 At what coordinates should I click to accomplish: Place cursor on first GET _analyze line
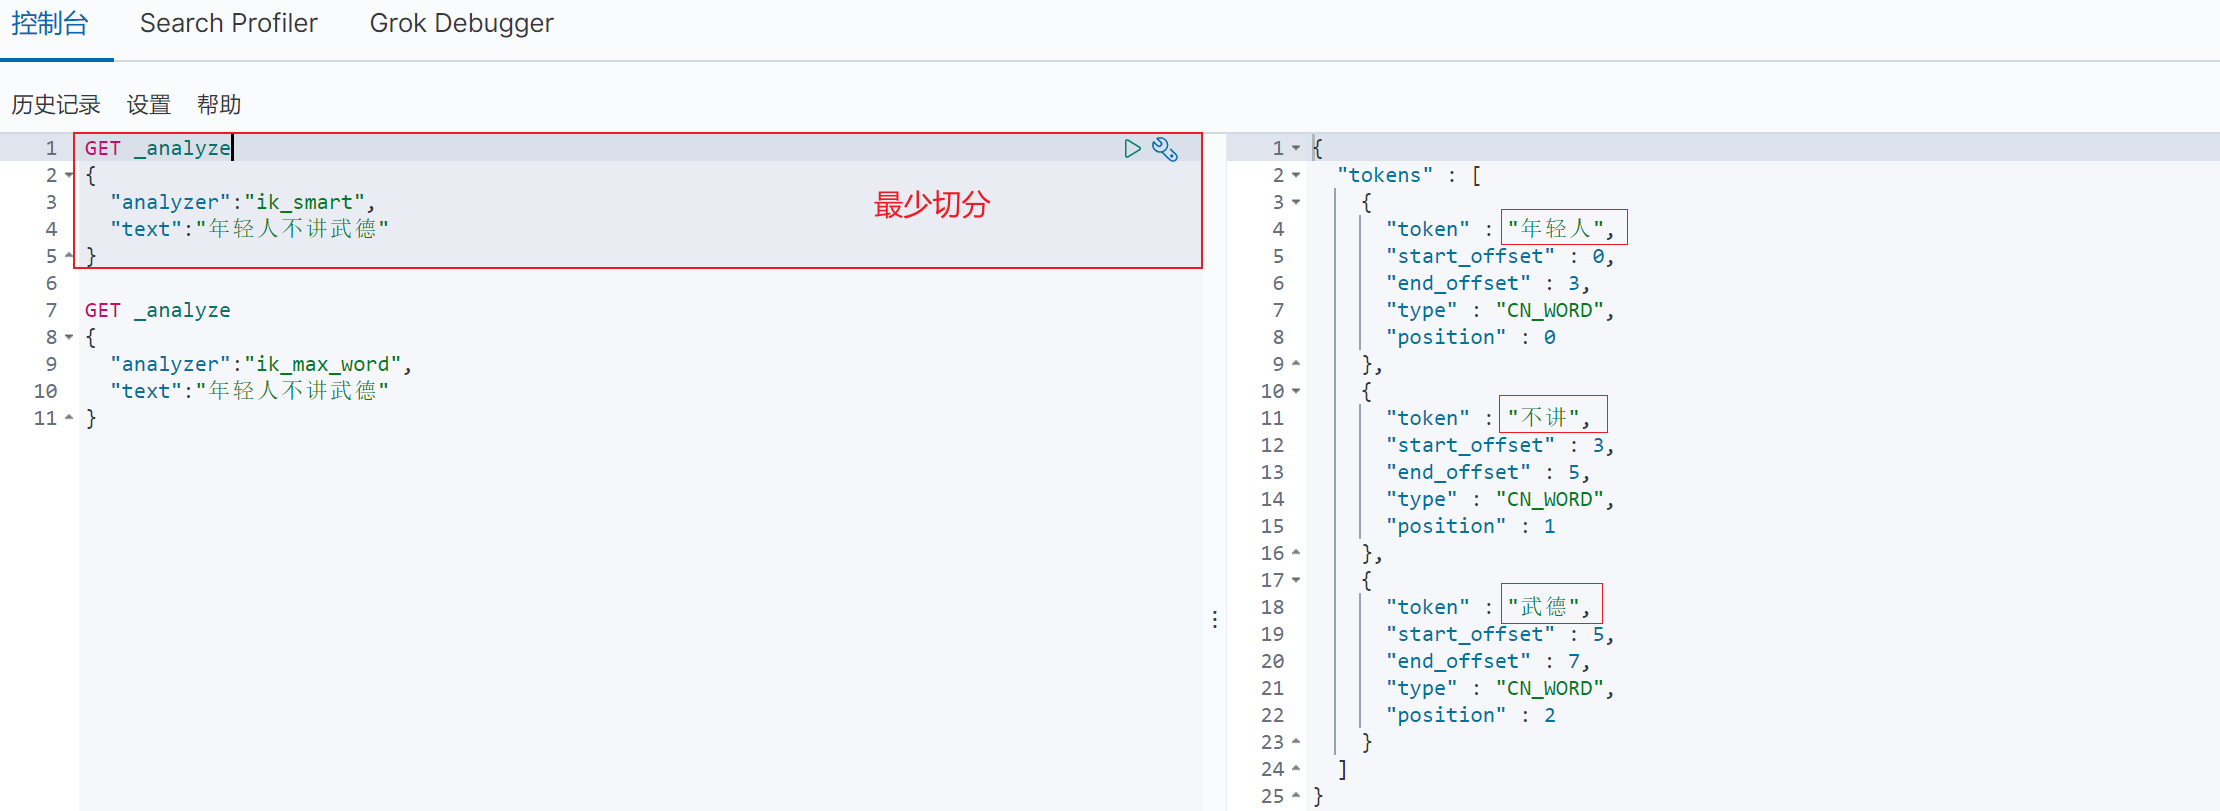pos(158,148)
